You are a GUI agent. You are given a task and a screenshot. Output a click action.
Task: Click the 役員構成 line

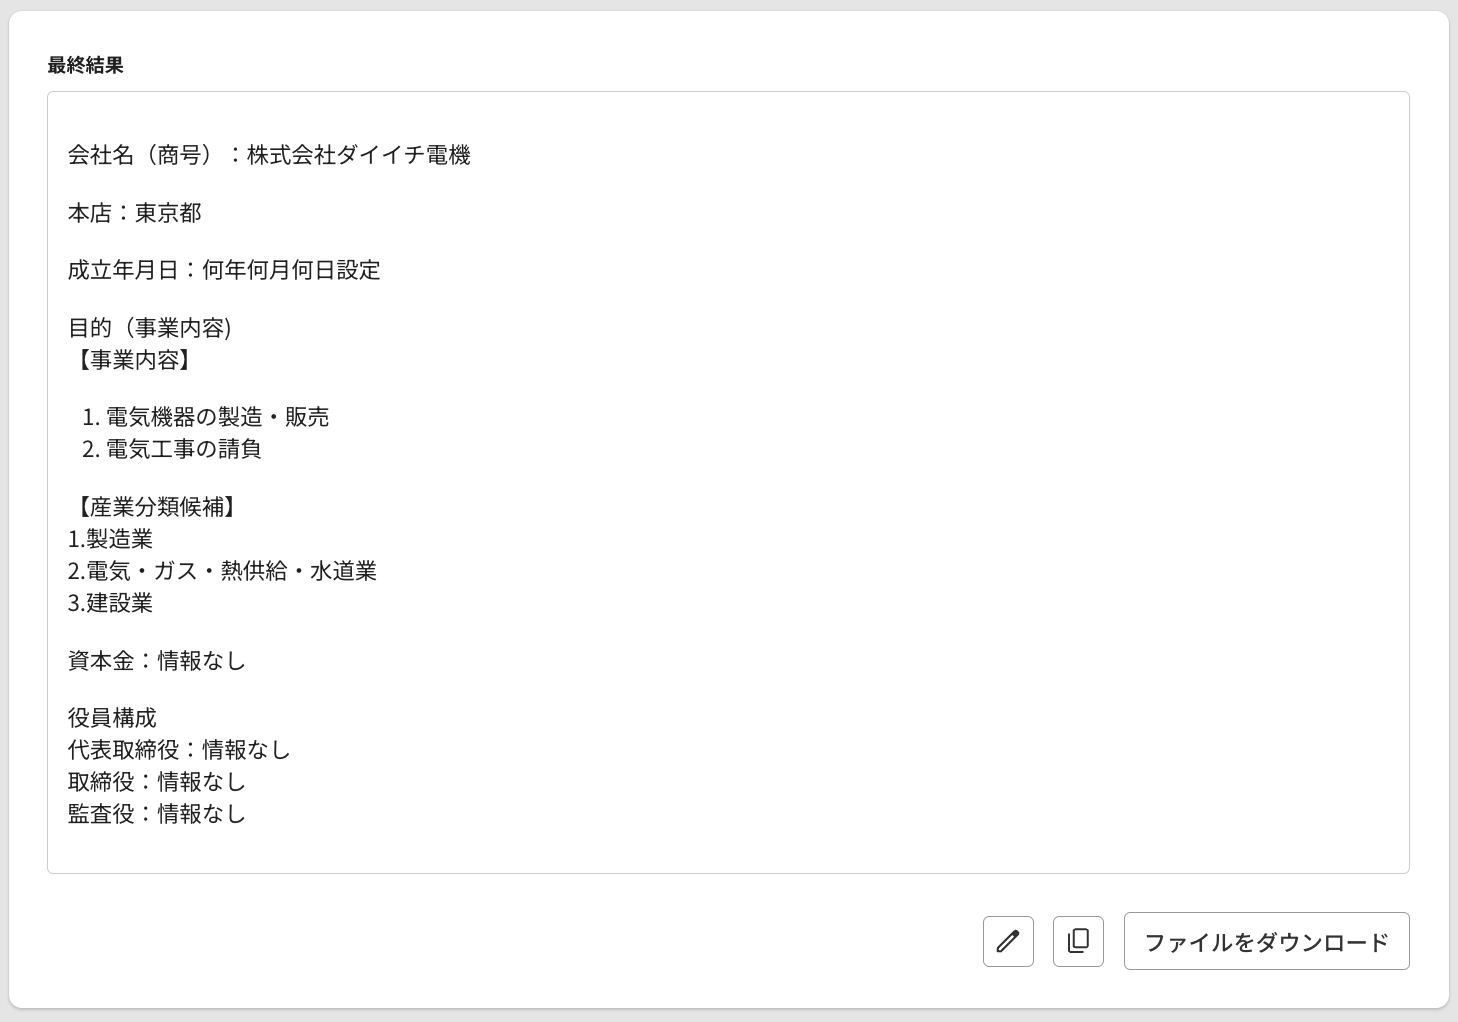pyautogui.click(x=112, y=718)
